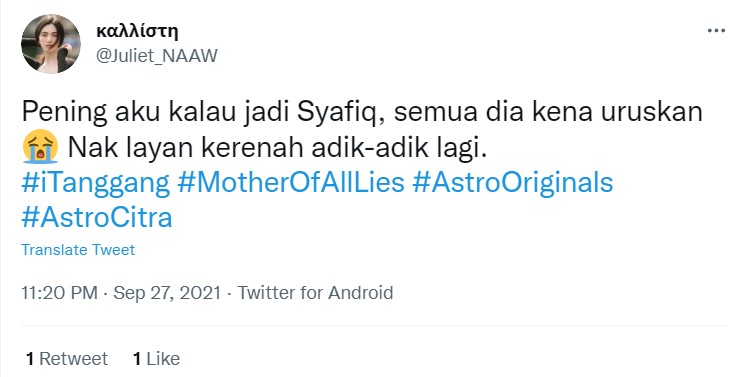Follow the #MotherOfAllLies hashtag link
The width and height of the screenshot is (740, 377).
(x=291, y=183)
